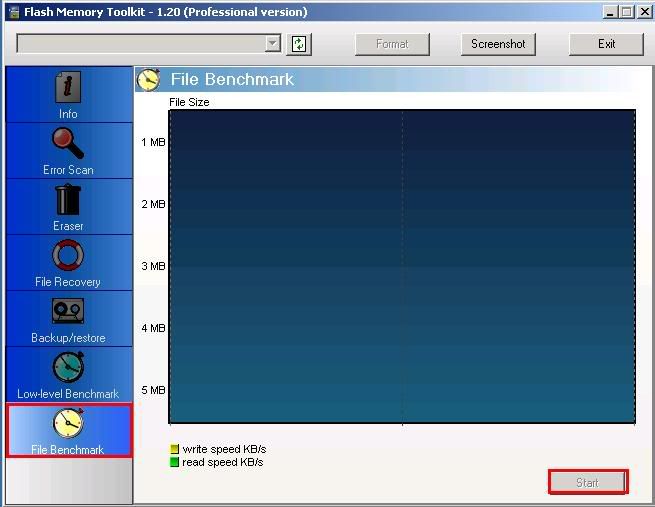Click the Exit button
This screenshot has width=655, height=507.
tap(606, 44)
